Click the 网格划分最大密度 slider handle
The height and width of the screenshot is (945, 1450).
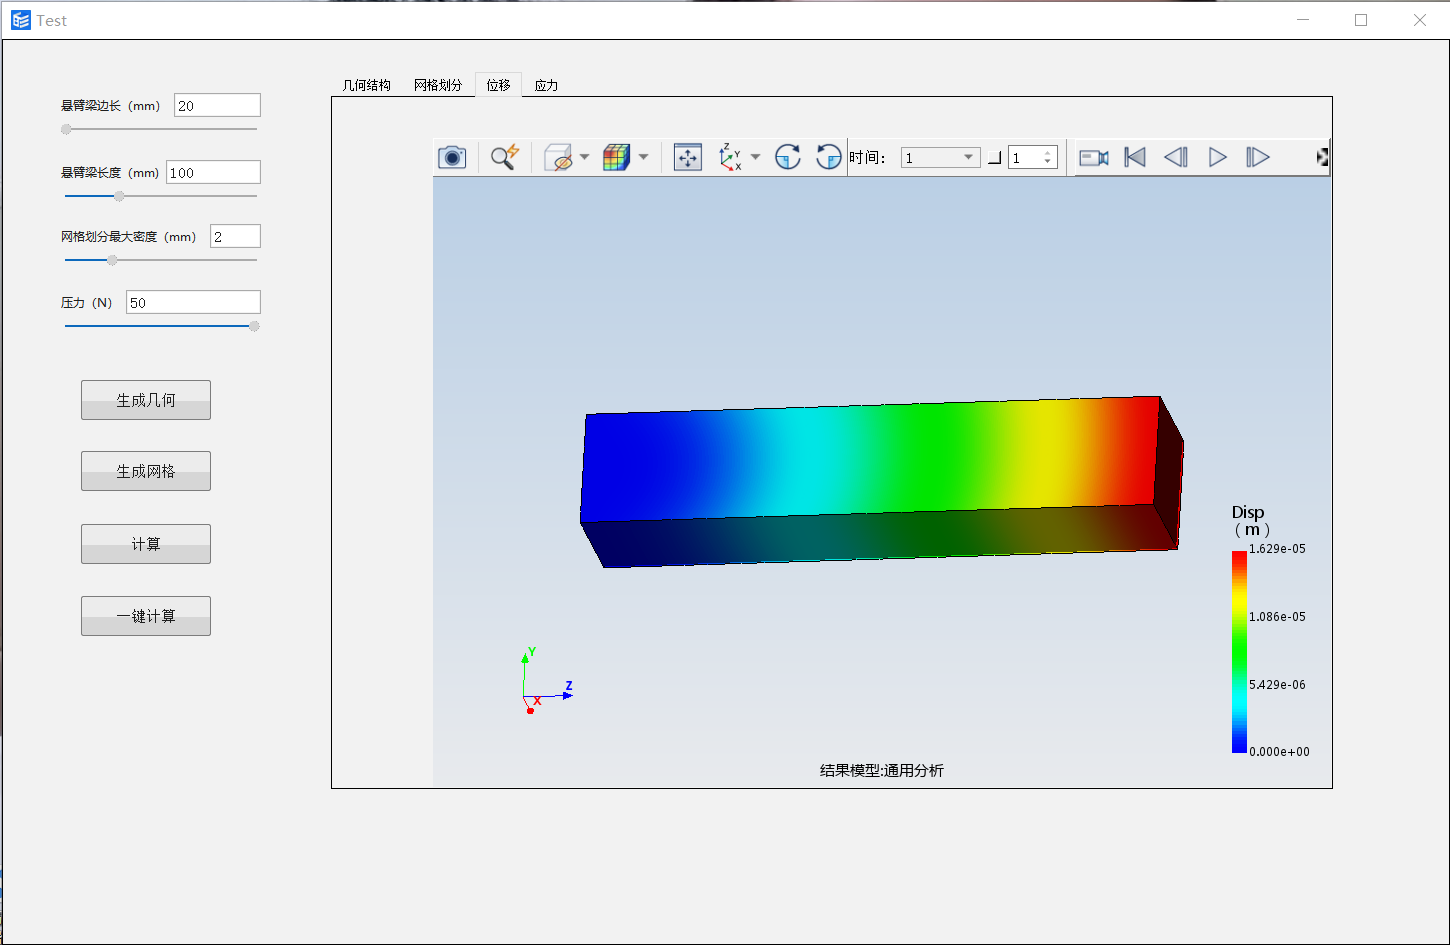(112, 260)
